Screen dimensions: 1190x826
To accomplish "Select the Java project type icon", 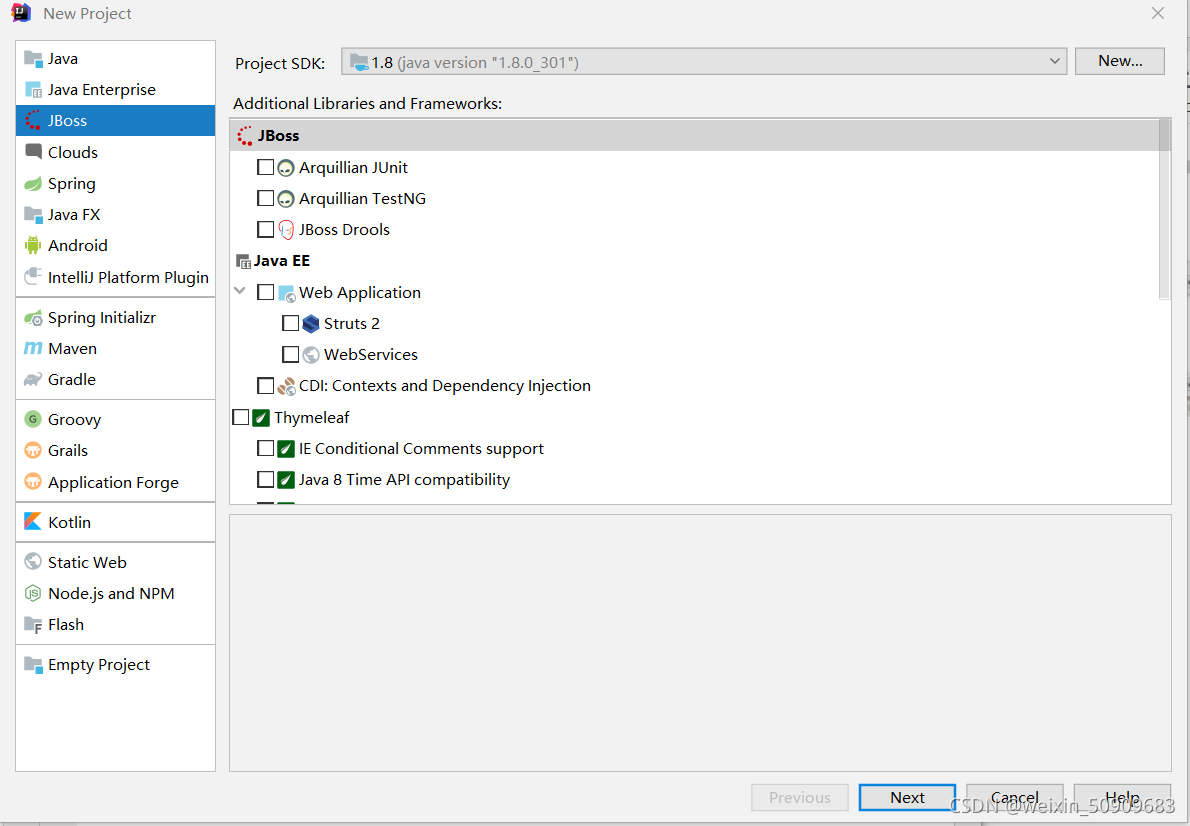I will [x=33, y=58].
